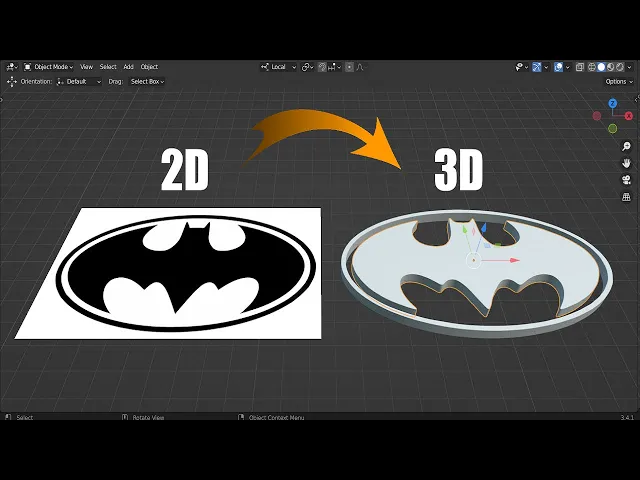
Task: Click the active Move tool icon
Action: pyautogui.click(x=12, y=82)
